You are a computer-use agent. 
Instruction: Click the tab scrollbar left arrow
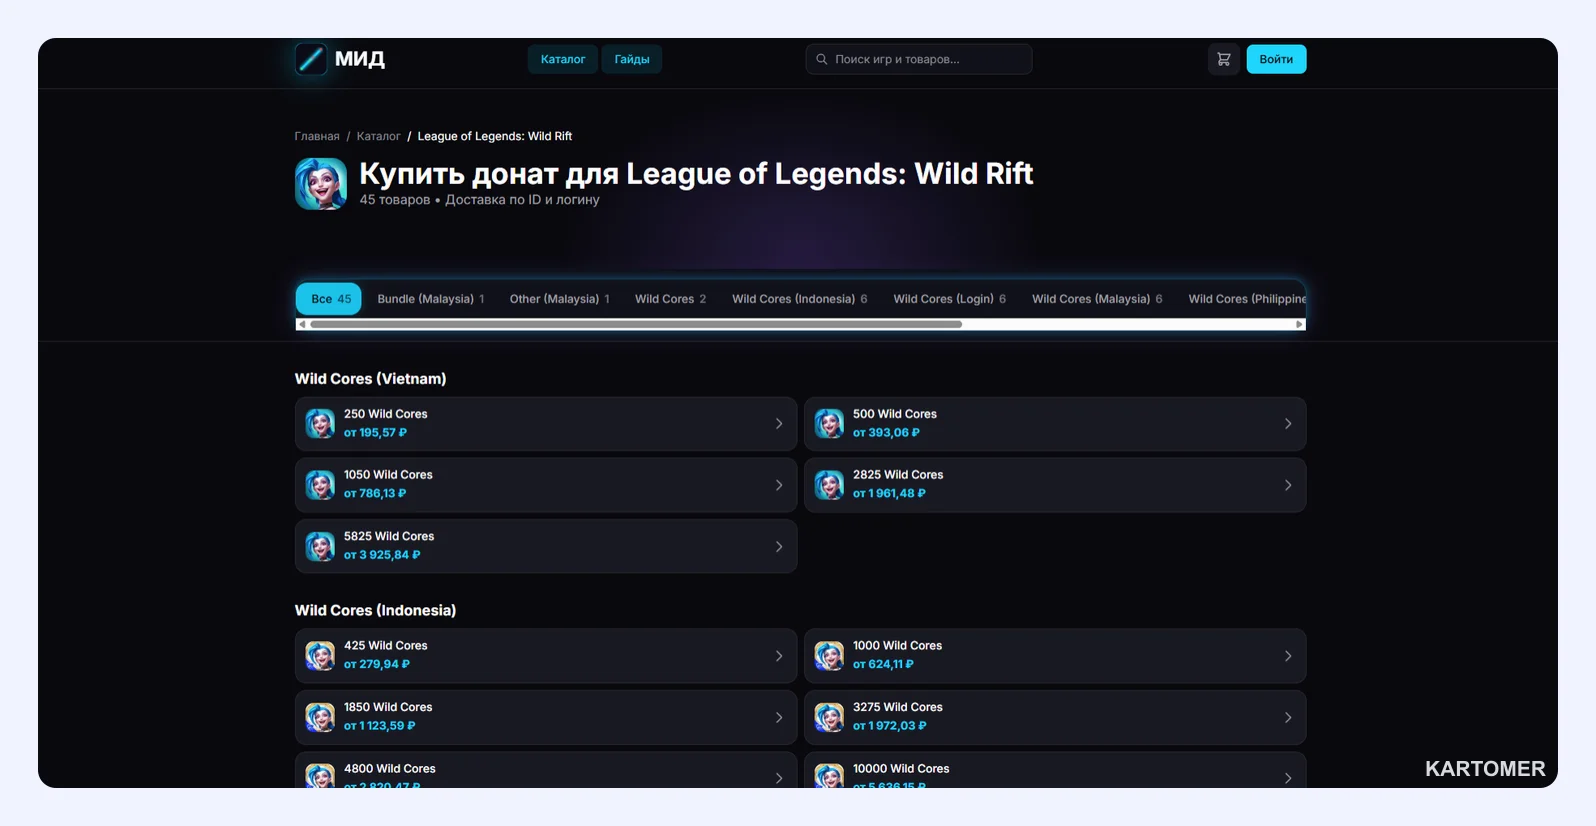coord(302,324)
